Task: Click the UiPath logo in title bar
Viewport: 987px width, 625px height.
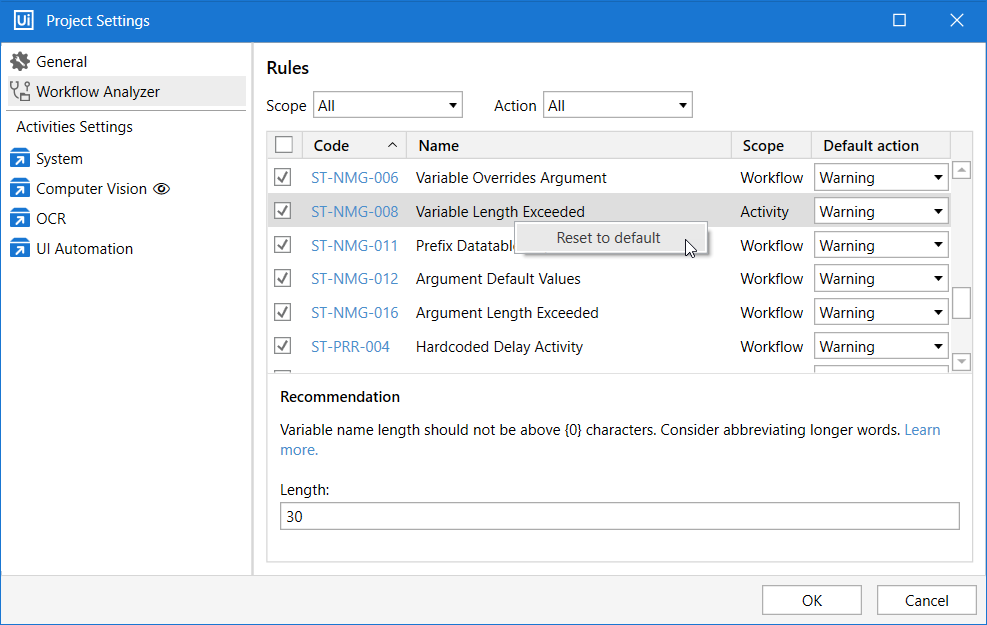Action: [x=23, y=21]
